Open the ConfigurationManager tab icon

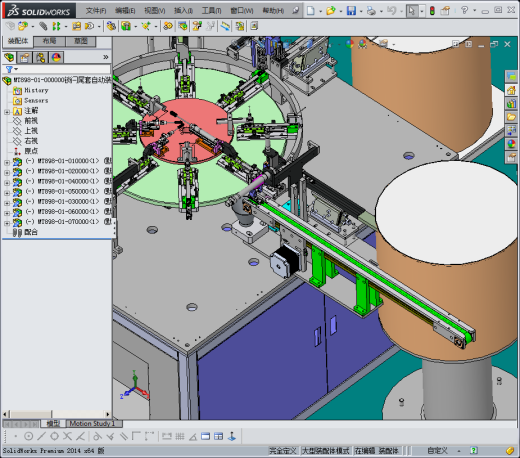[41, 58]
